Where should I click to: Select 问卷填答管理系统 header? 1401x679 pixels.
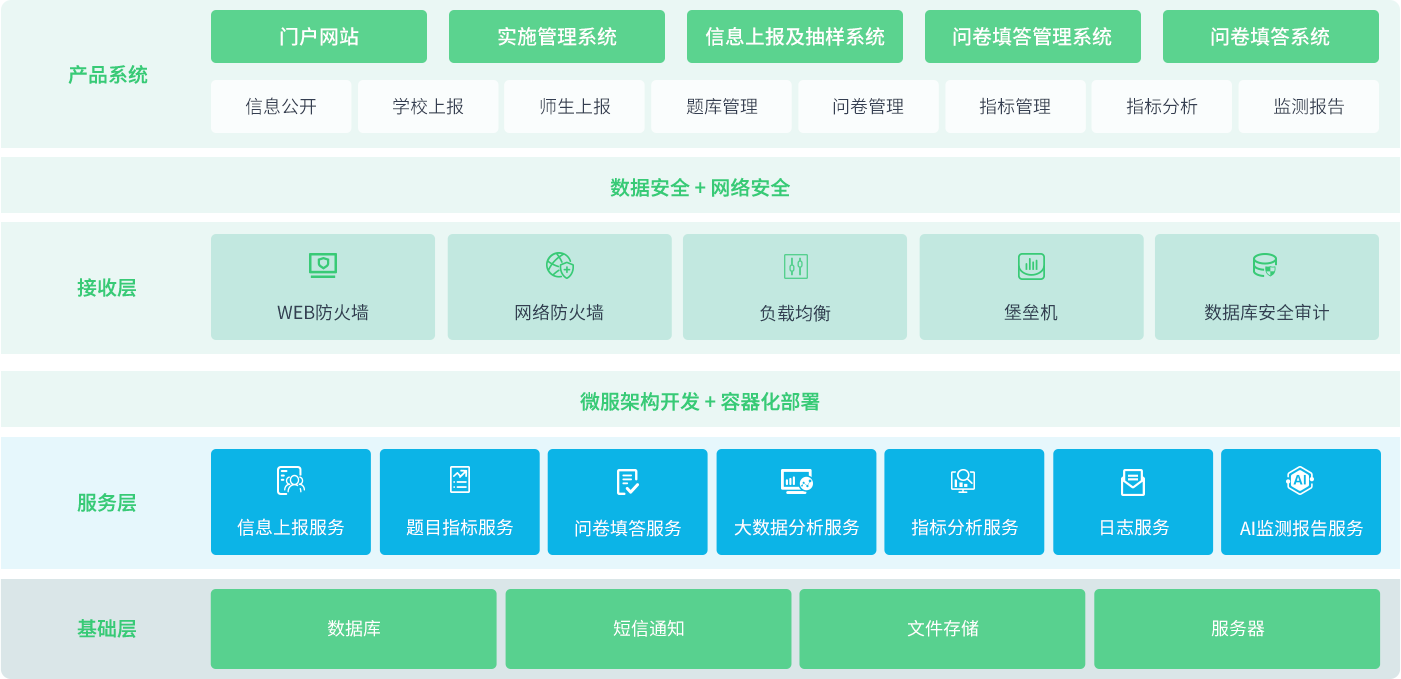coord(1032,37)
